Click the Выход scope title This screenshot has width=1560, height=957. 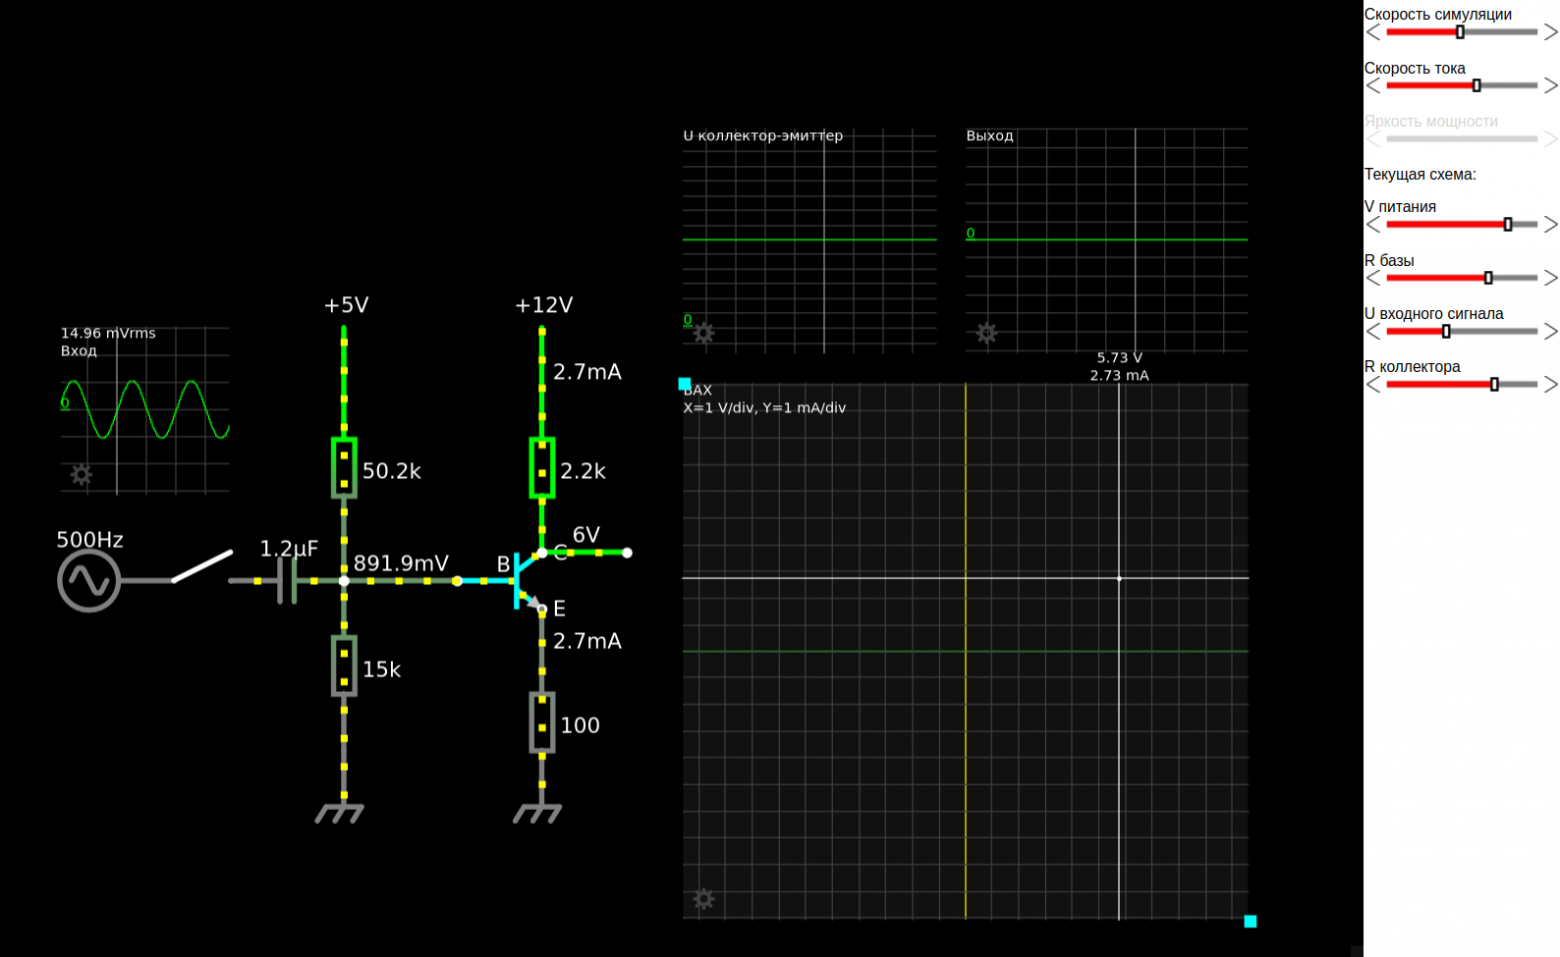click(x=990, y=135)
